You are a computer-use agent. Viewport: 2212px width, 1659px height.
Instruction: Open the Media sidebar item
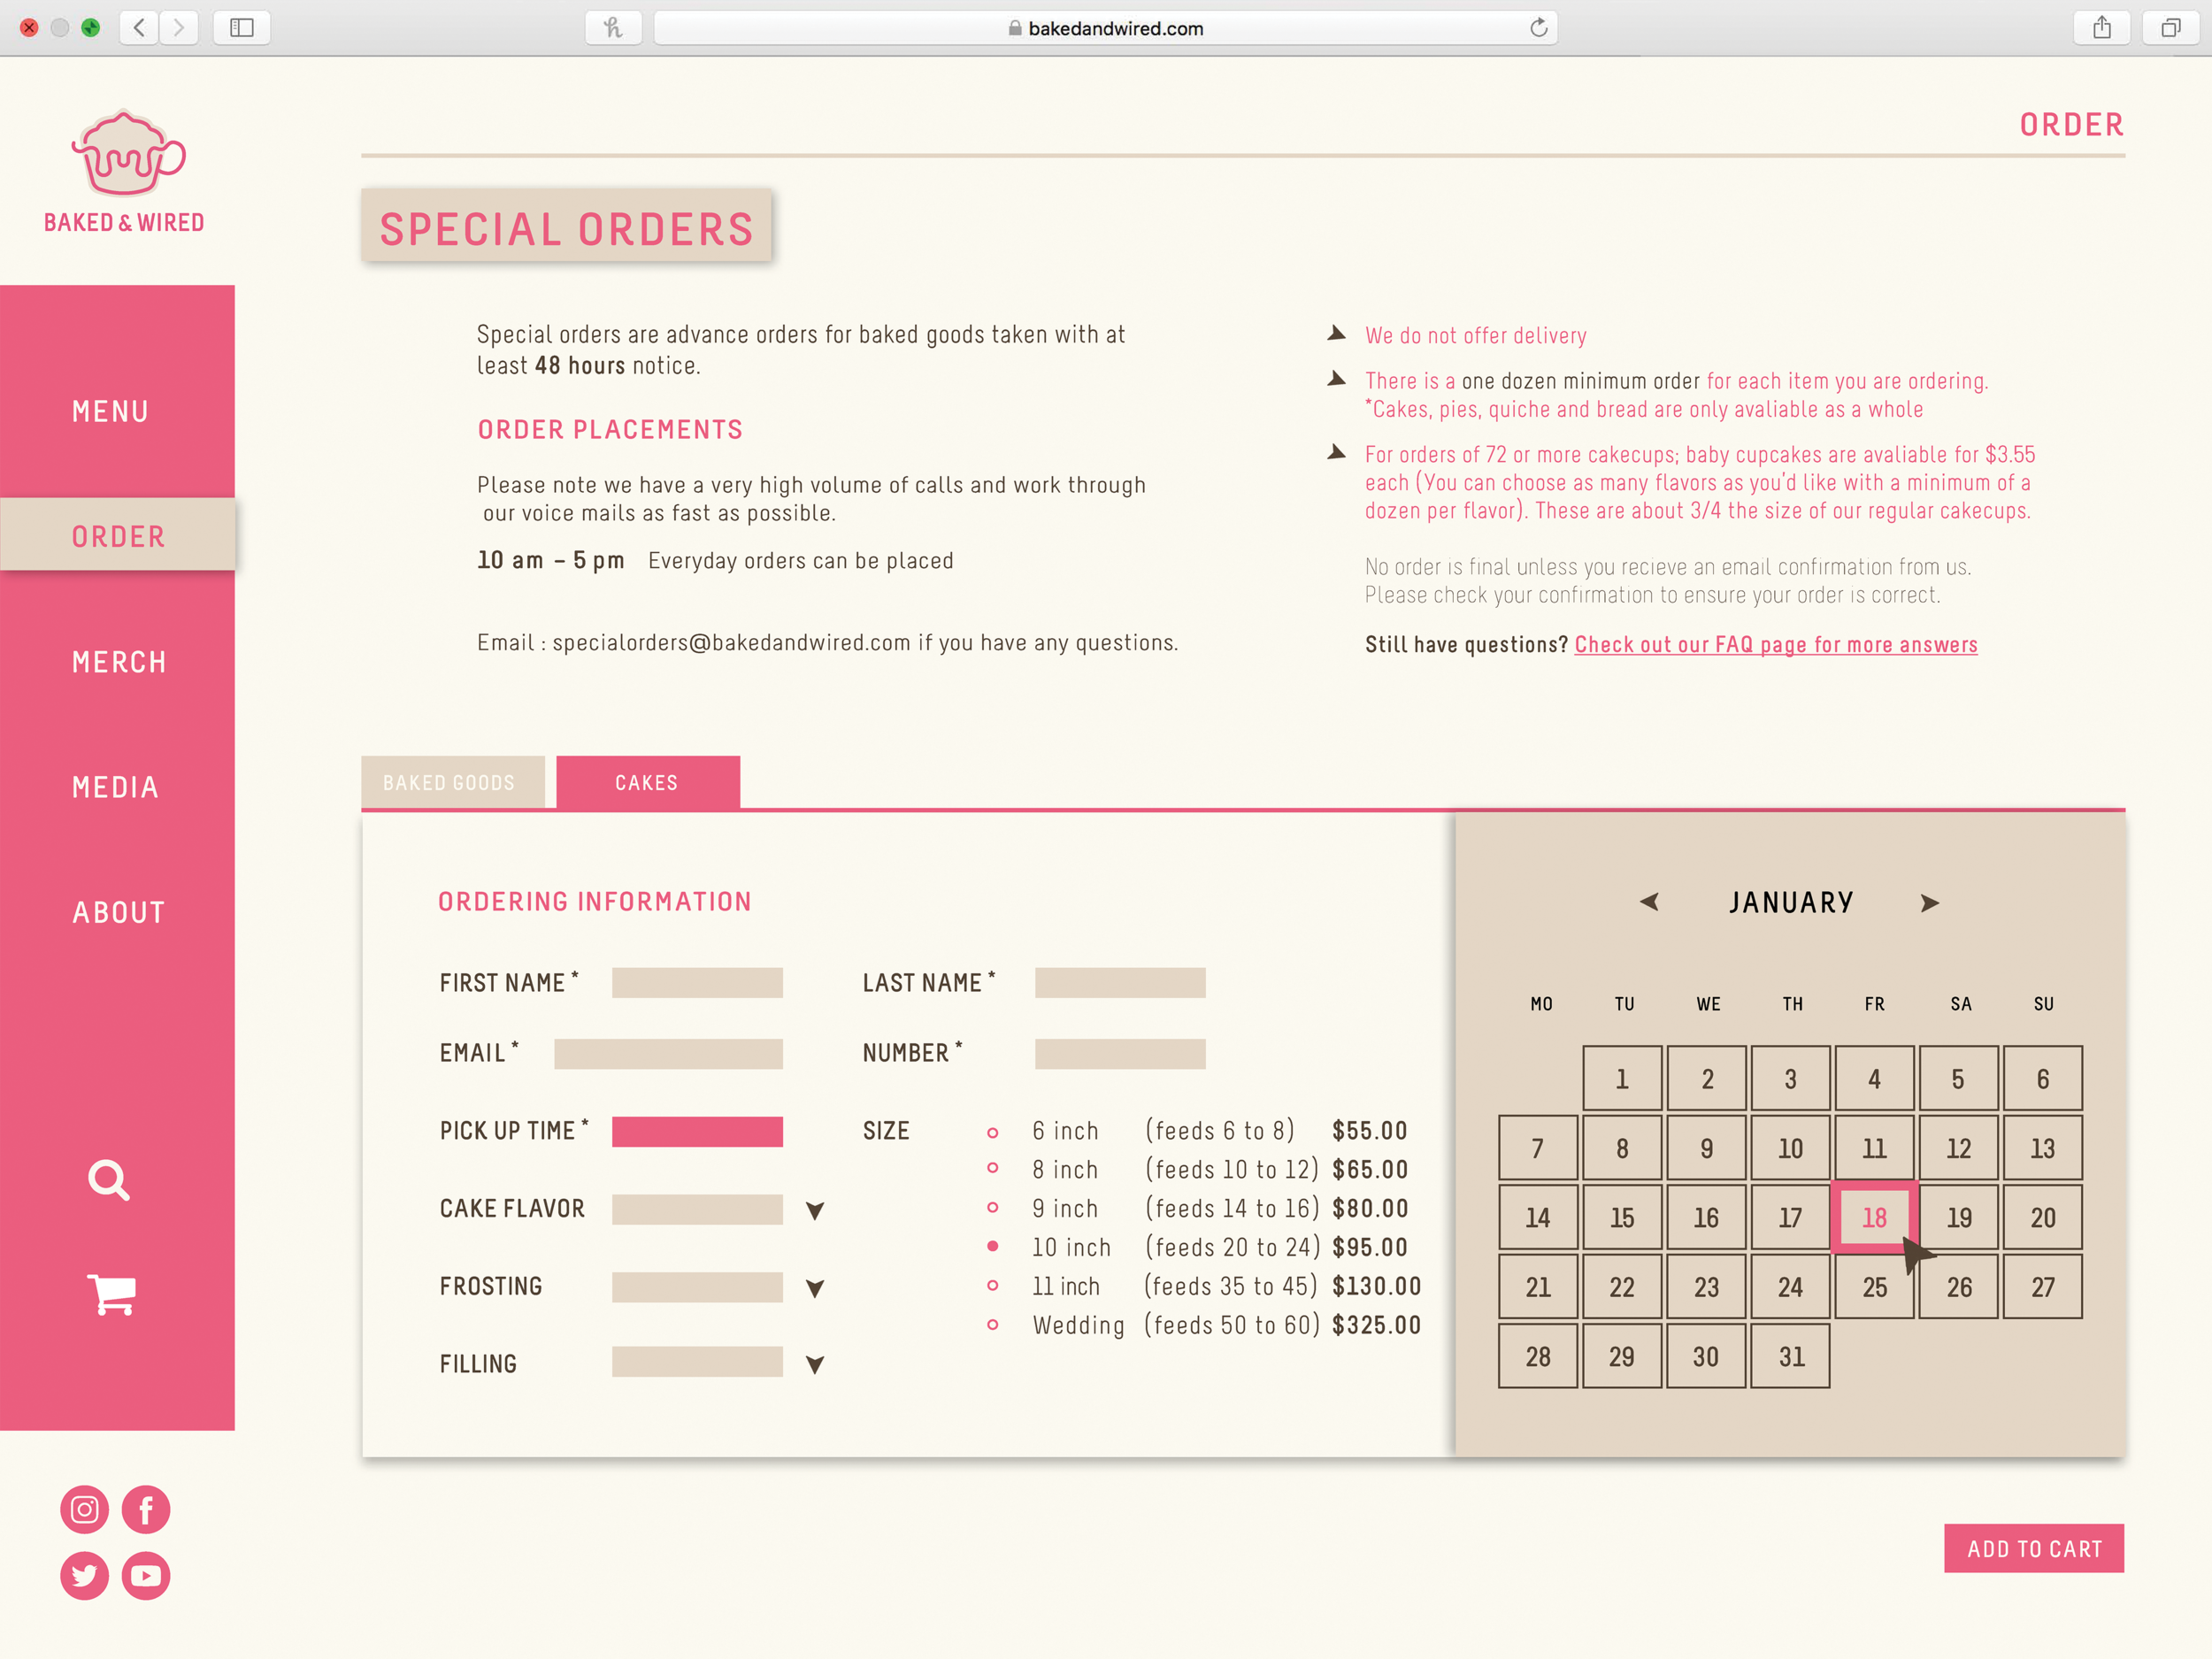click(x=115, y=788)
